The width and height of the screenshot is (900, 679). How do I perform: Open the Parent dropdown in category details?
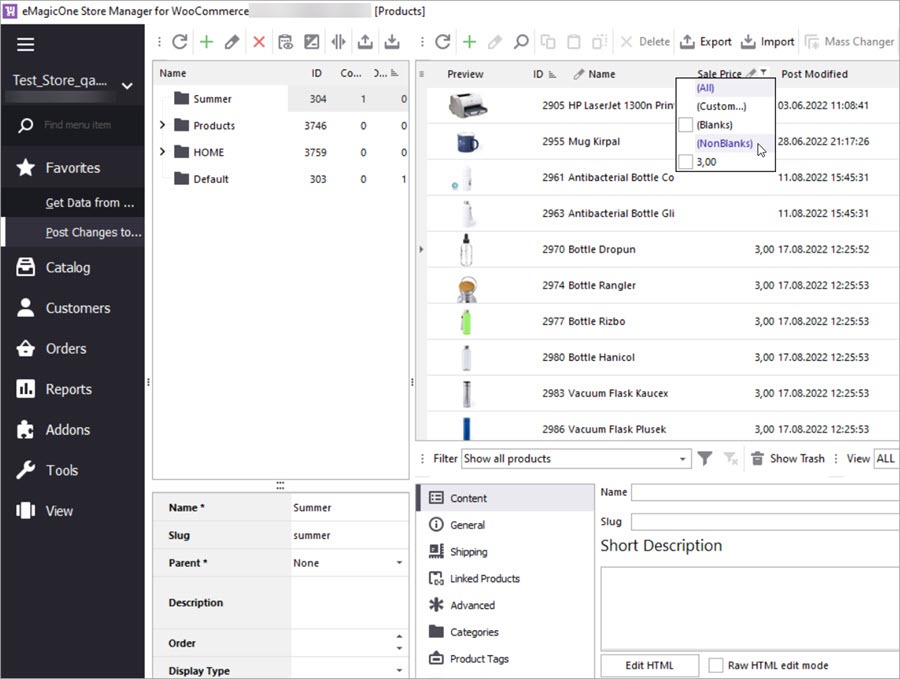399,563
